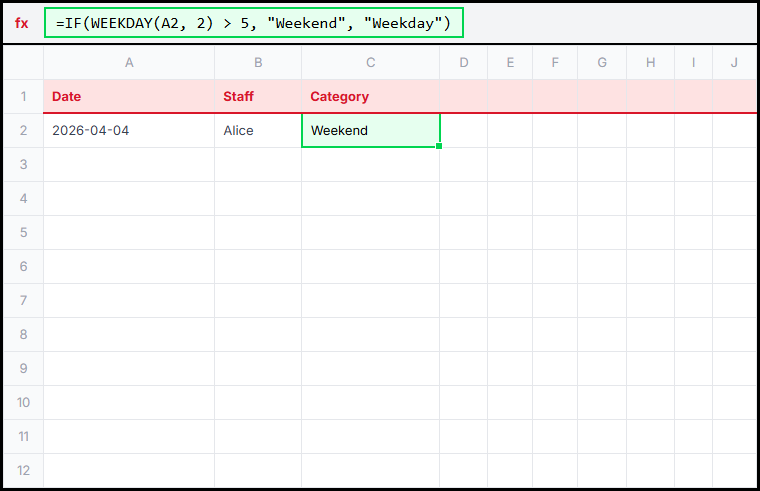Select column J header
This screenshot has width=760, height=491.
tap(734, 63)
